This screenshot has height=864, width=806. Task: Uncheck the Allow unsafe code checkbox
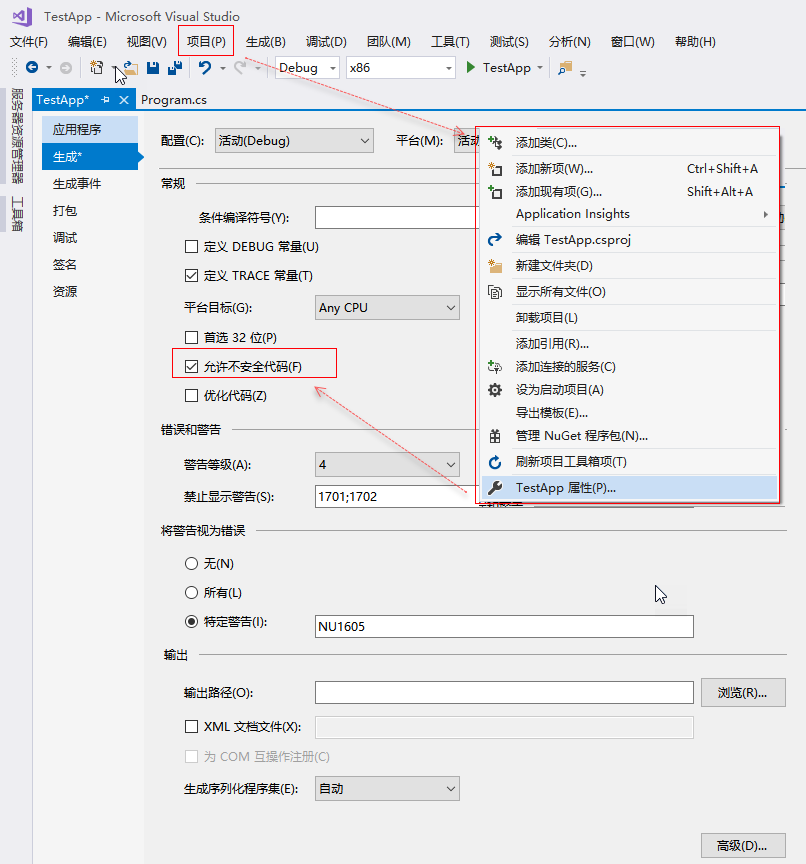[191, 366]
